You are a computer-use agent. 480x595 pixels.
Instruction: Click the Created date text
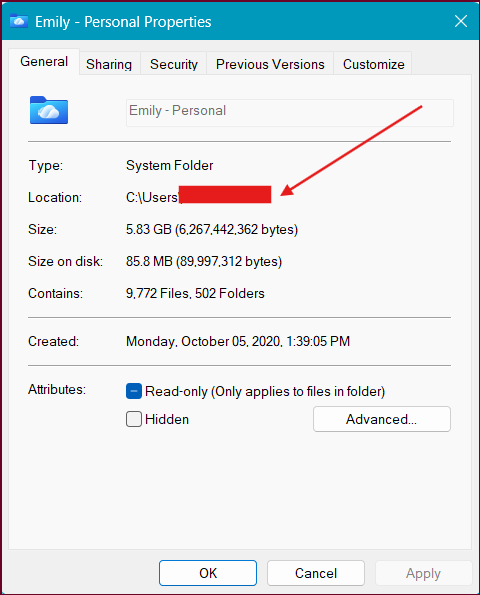tap(238, 341)
